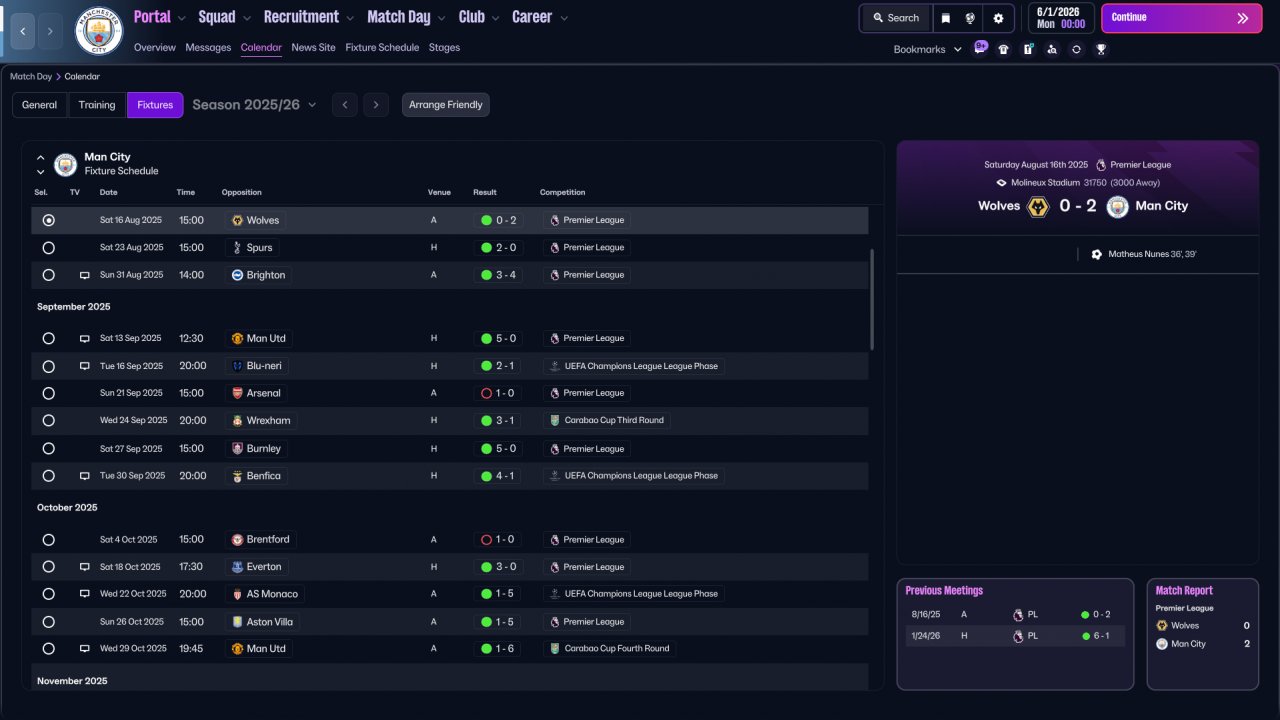Click the Continue button
Image resolution: width=1280 pixels, height=720 pixels.
(1182, 18)
